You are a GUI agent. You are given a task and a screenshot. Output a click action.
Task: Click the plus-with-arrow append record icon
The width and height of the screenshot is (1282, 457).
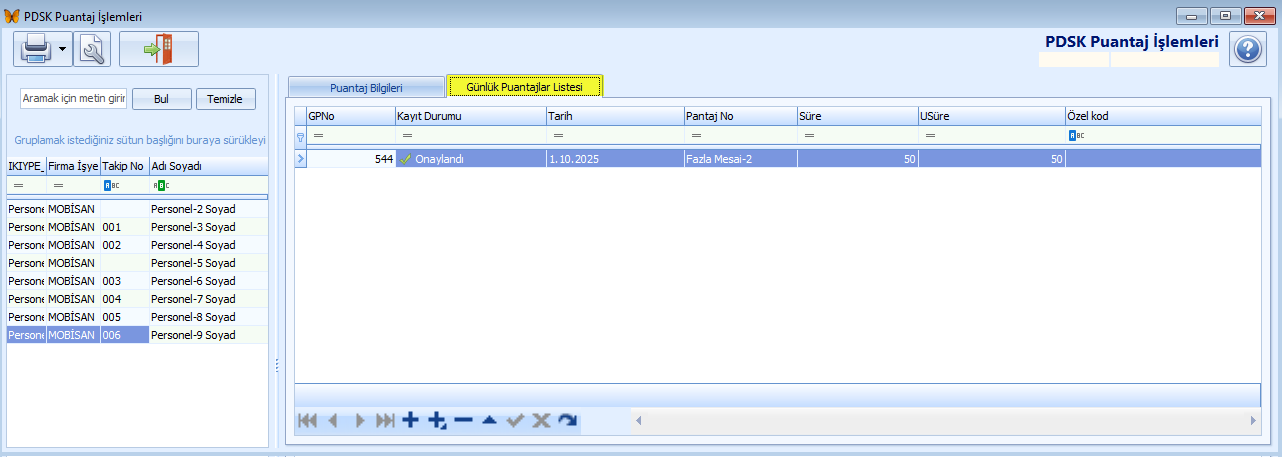[x=437, y=421]
